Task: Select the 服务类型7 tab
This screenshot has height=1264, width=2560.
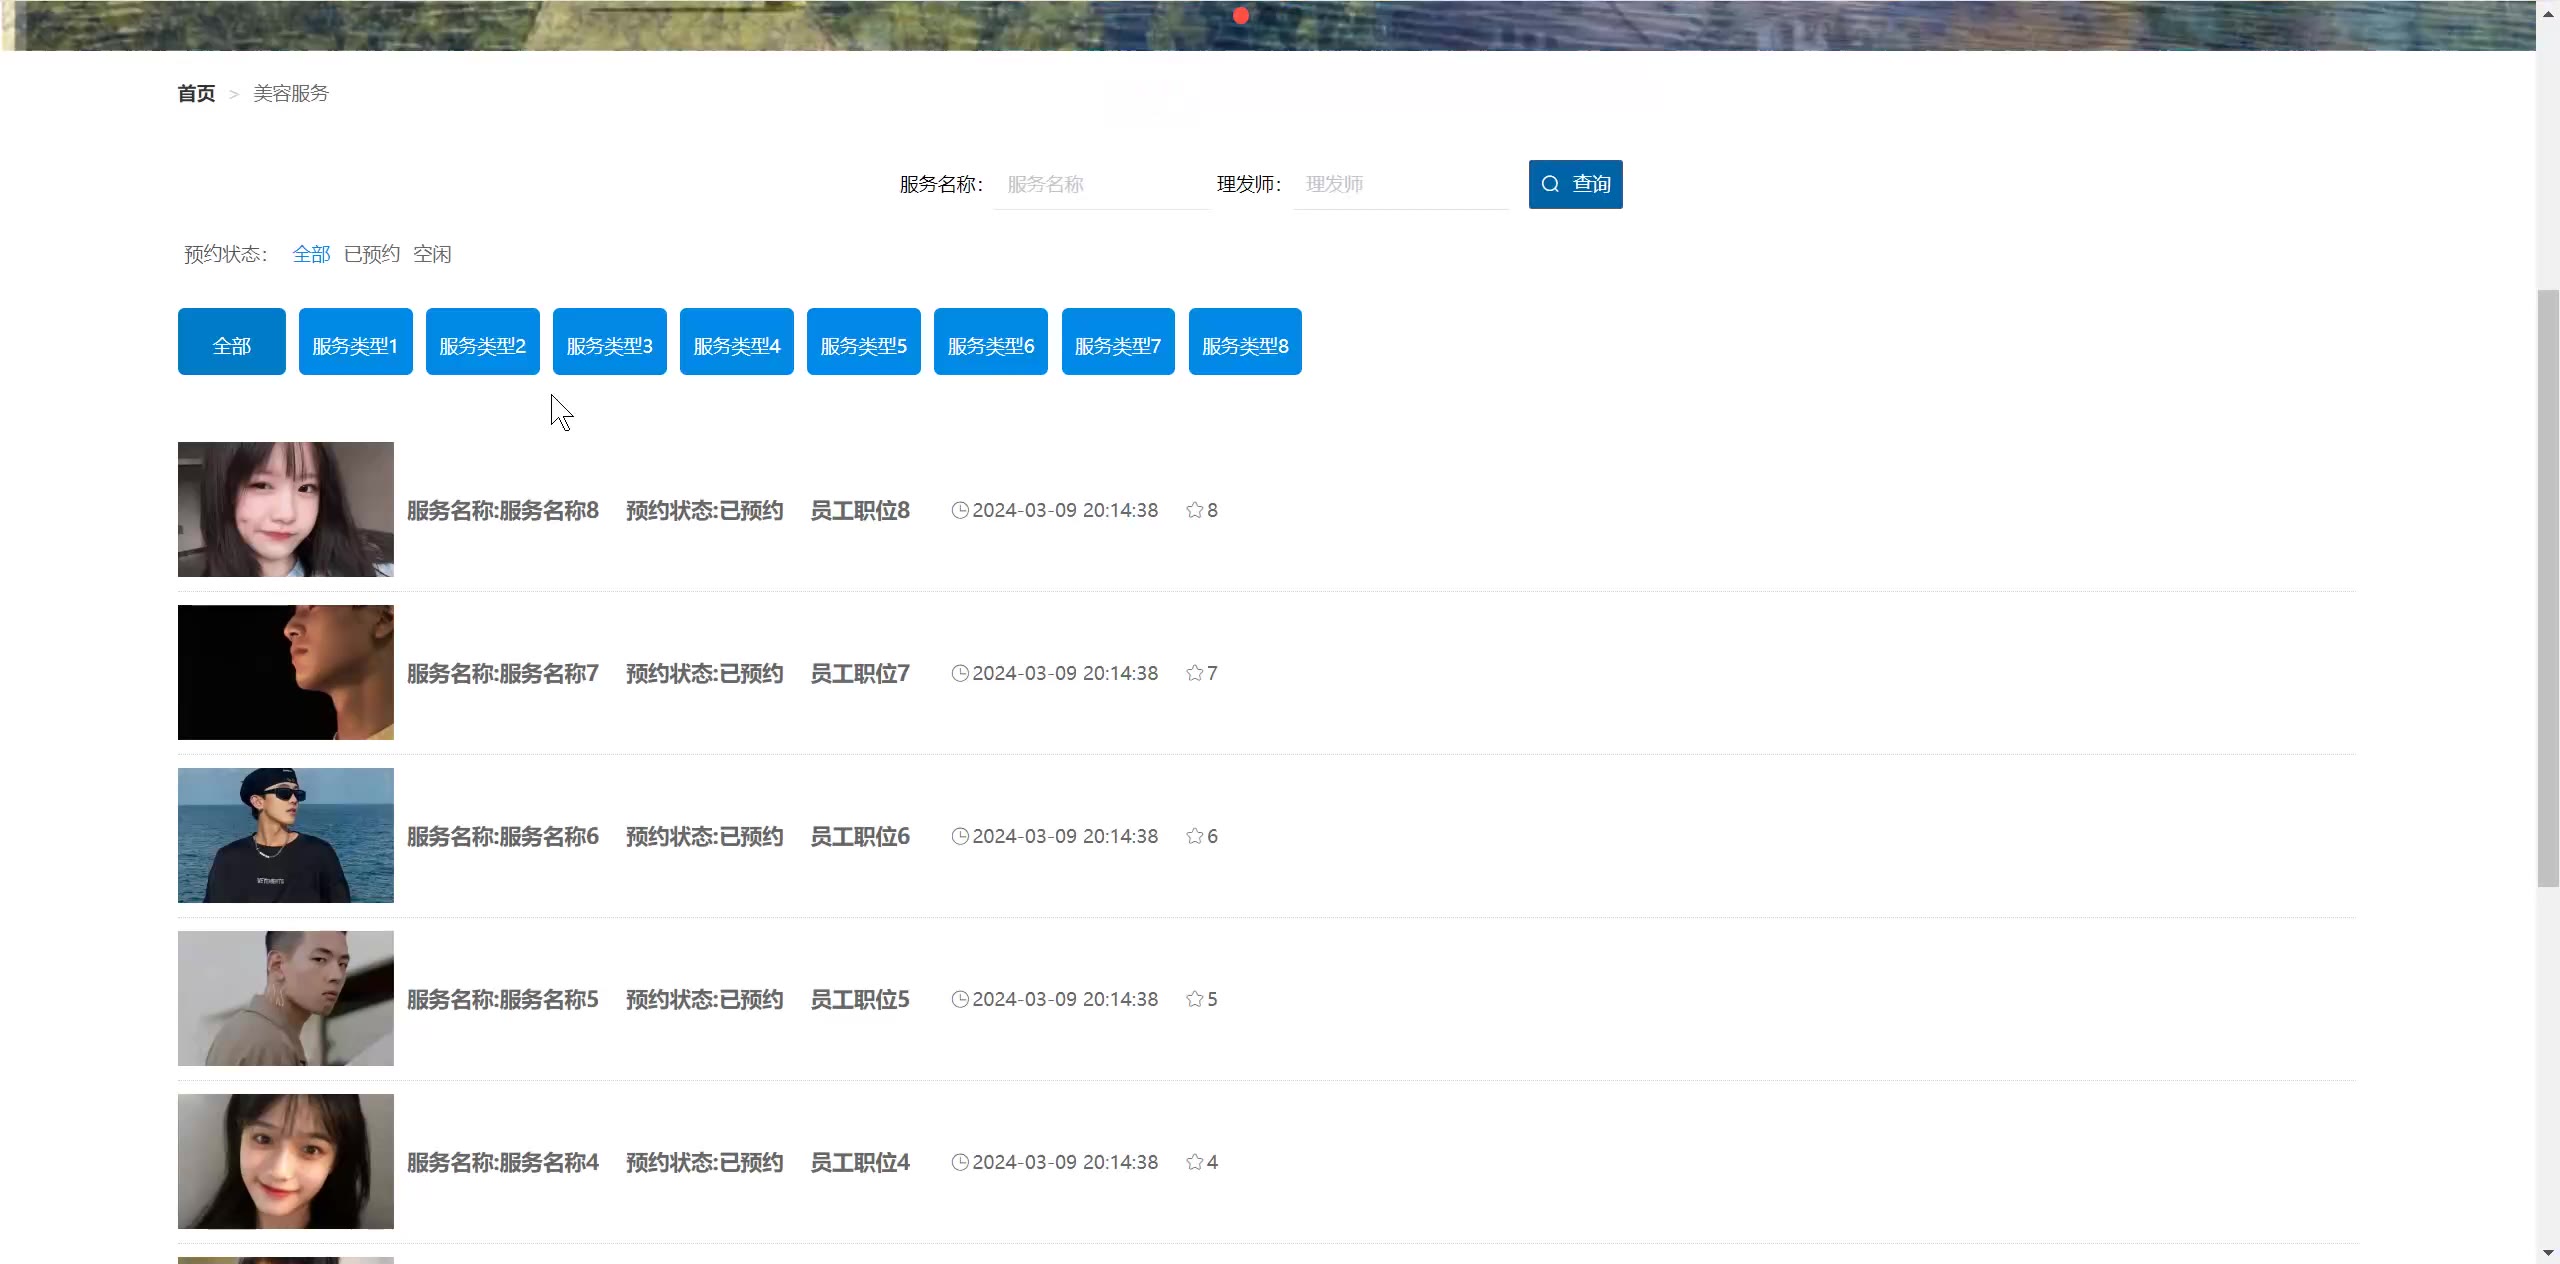Action: tap(1118, 342)
